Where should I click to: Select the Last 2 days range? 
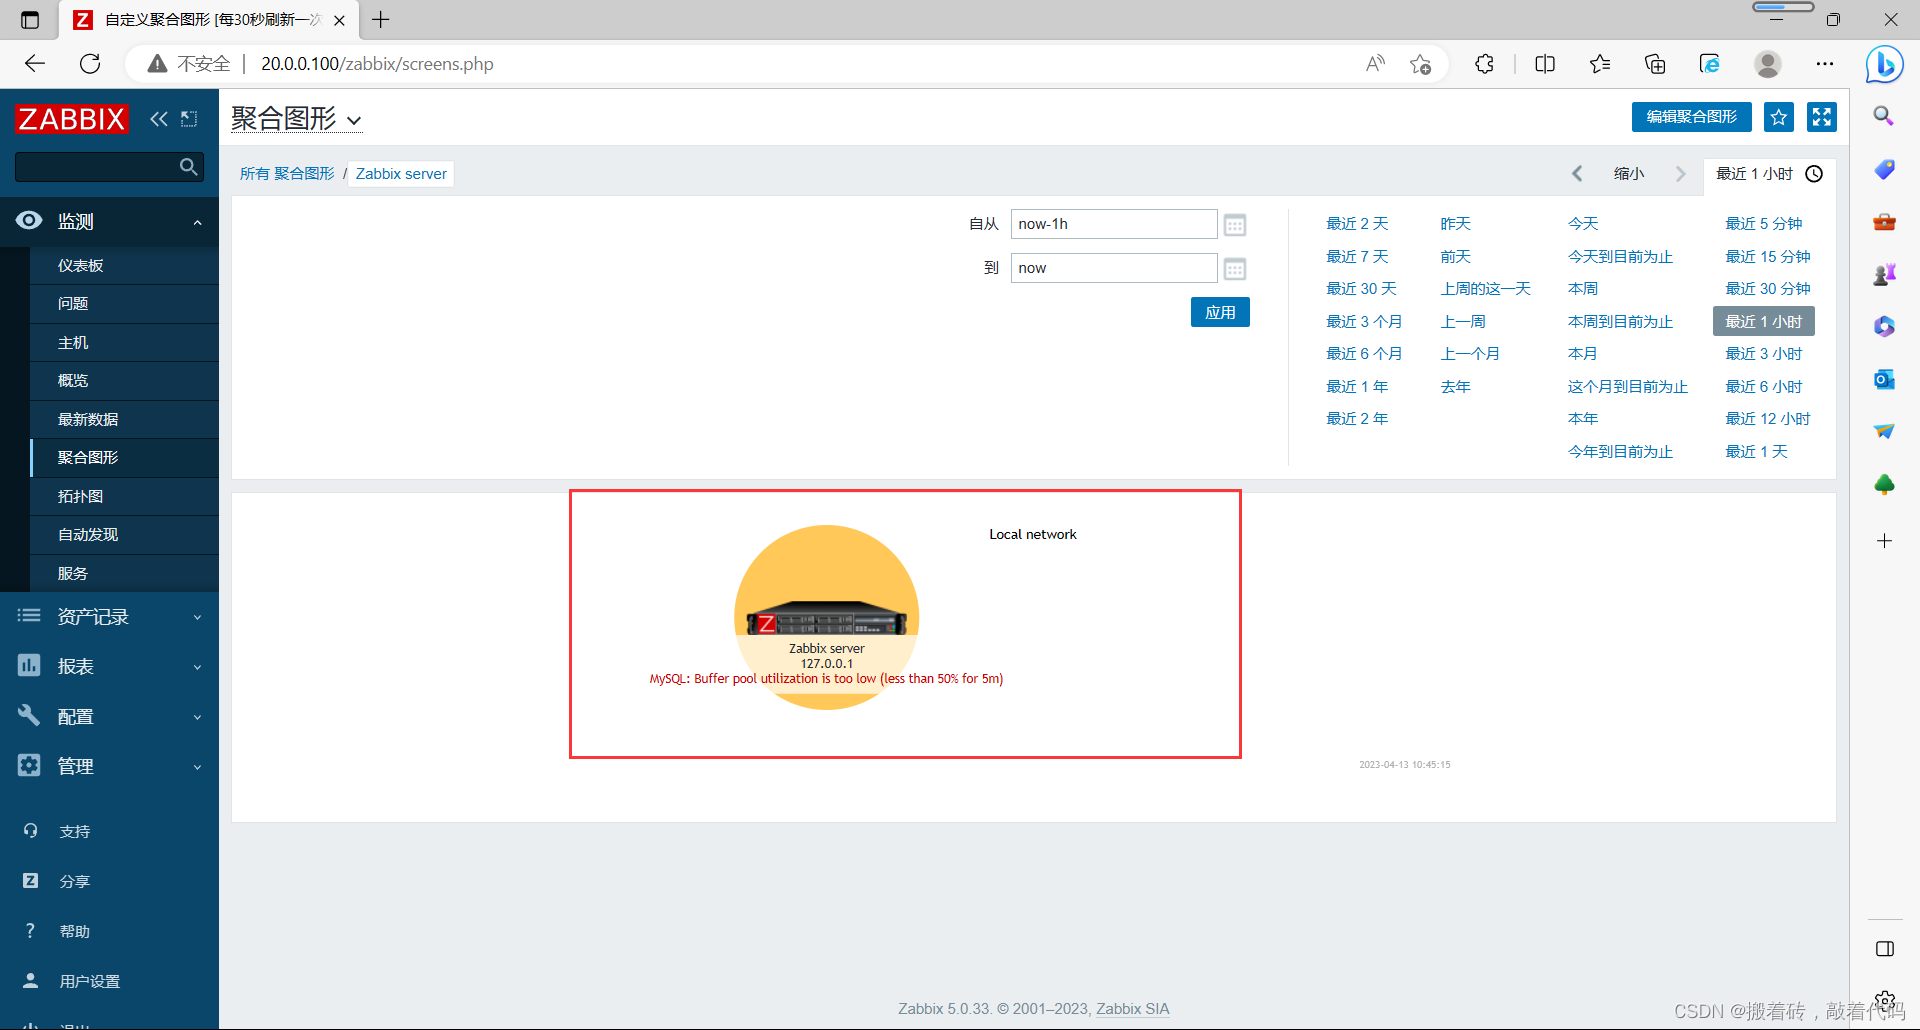click(1357, 224)
